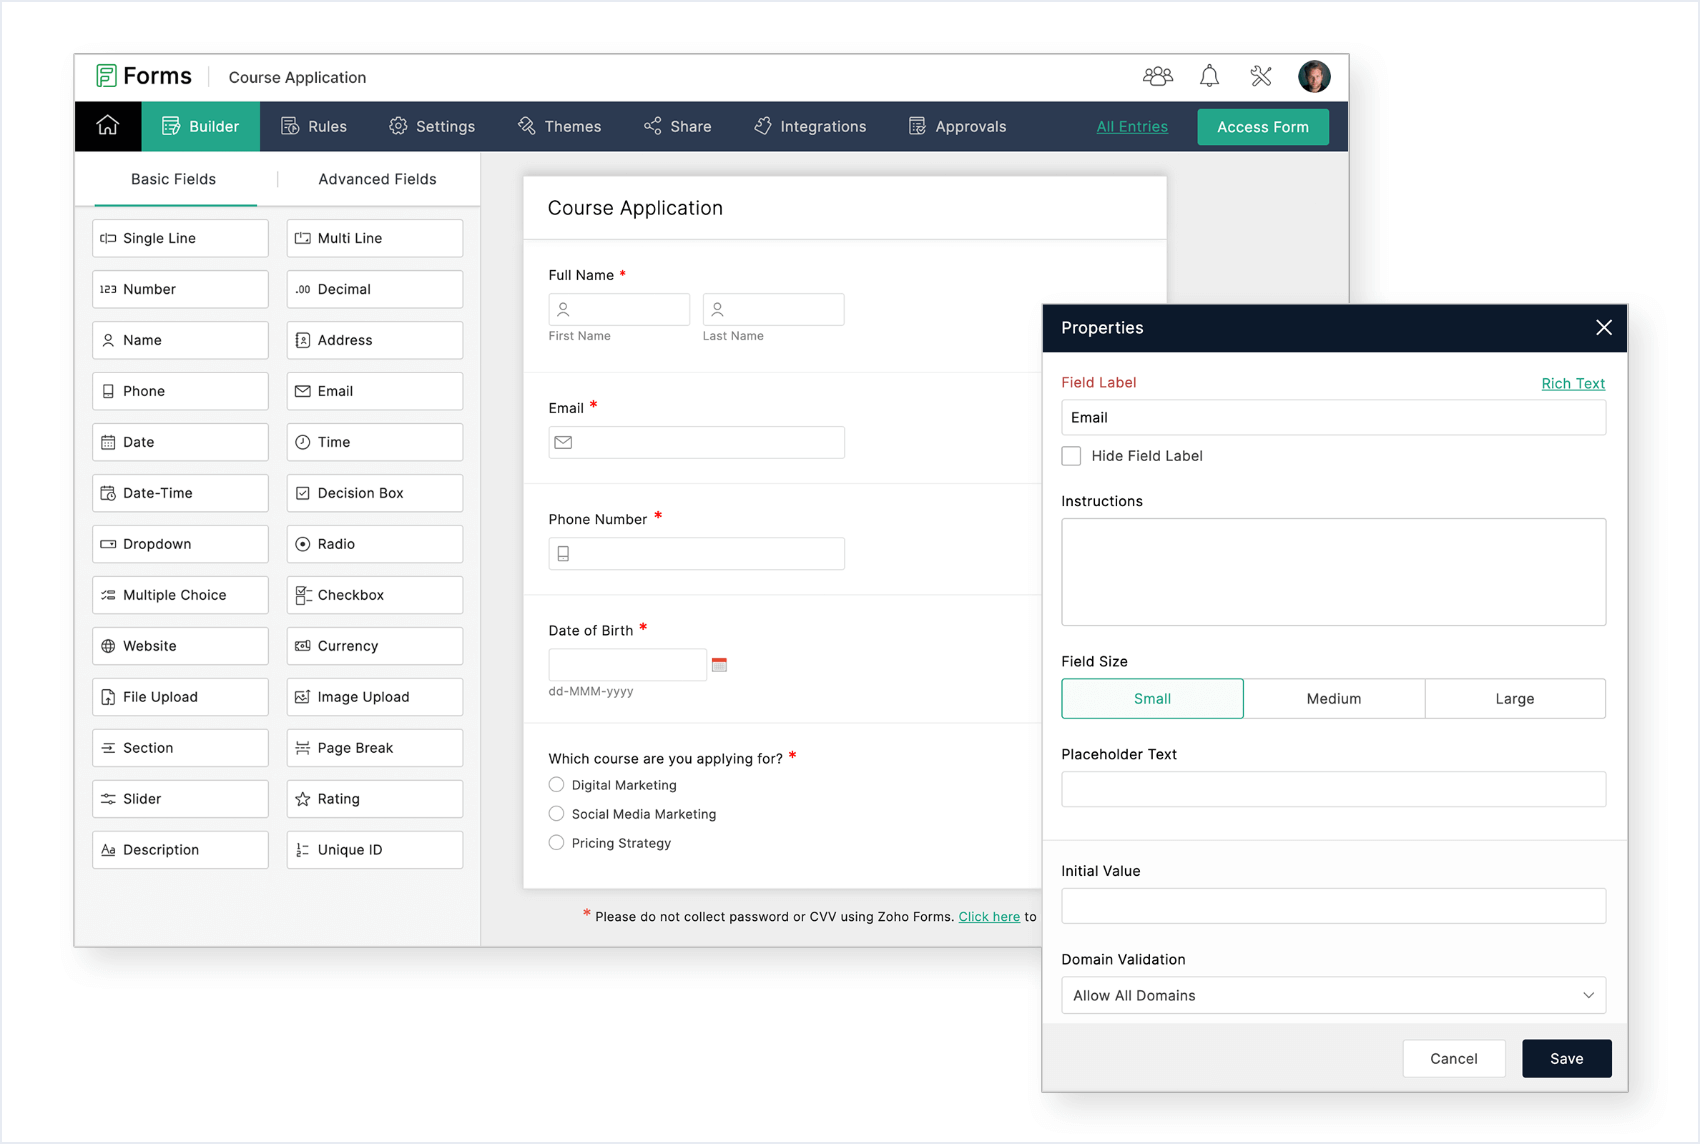Insert a Date-Time field
Viewport: 1700px width, 1144px height.
(179, 492)
